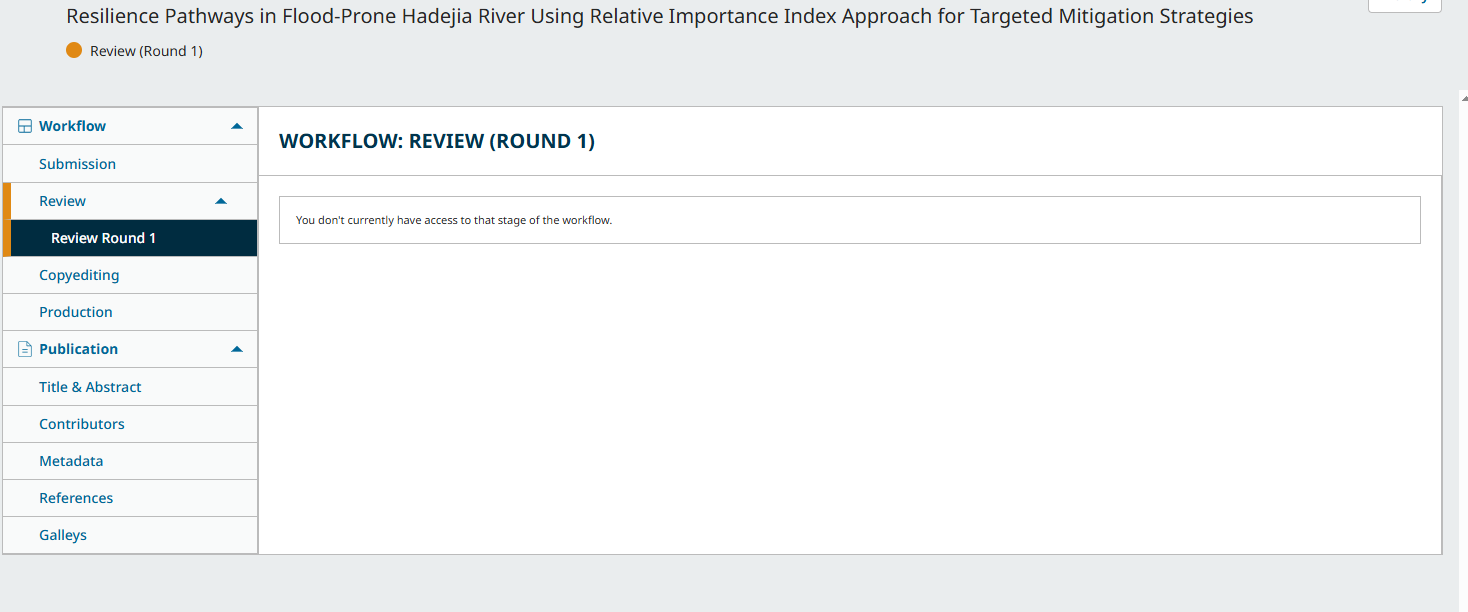Select Review Round 1 in the sidebar
This screenshot has width=1468, height=612.
tap(103, 238)
